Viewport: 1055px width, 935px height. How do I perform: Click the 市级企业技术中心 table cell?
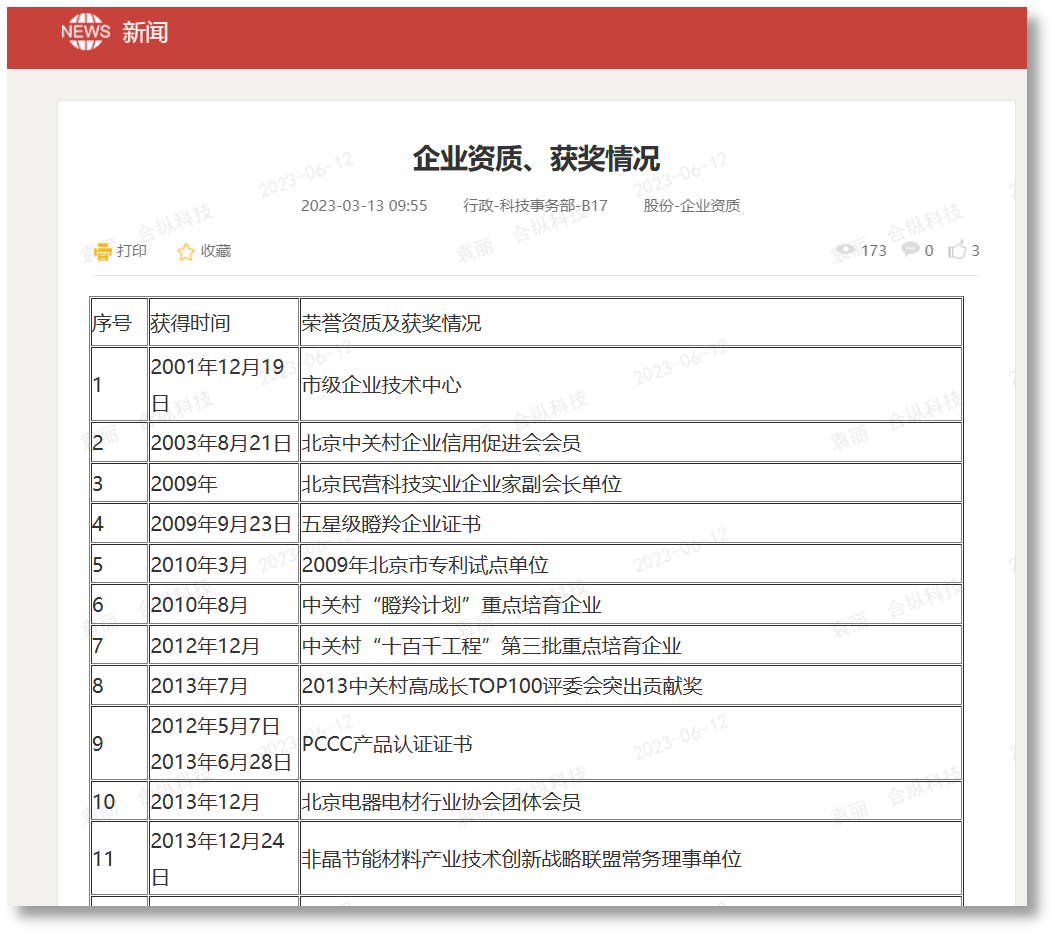(x=382, y=385)
